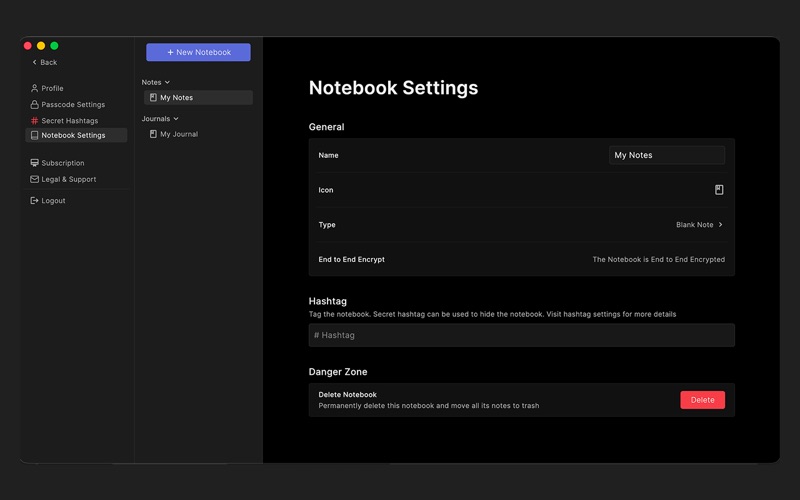Click the Legal & Support envelope icon

pos(34,179)
